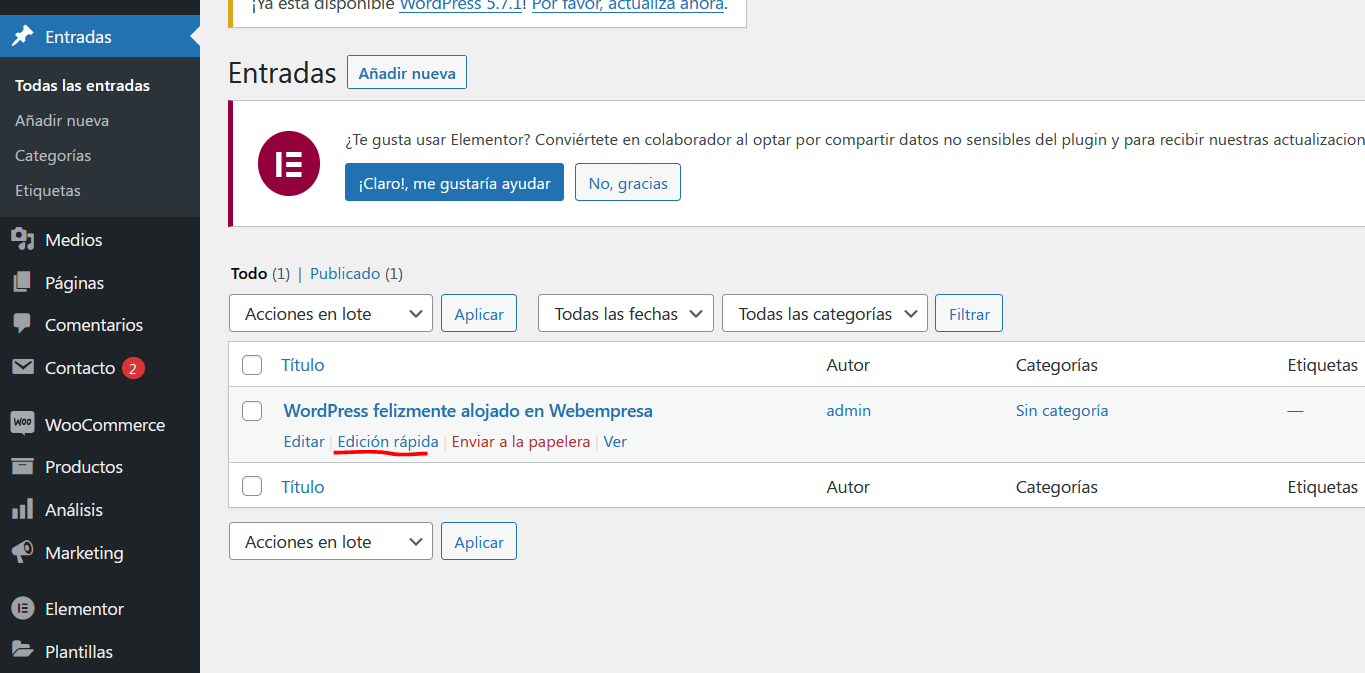Image resolution: width=1365 pixels, height=673 pixels.
Task: Click the Contacto notification badge showing 2
Action: (134, 368)
